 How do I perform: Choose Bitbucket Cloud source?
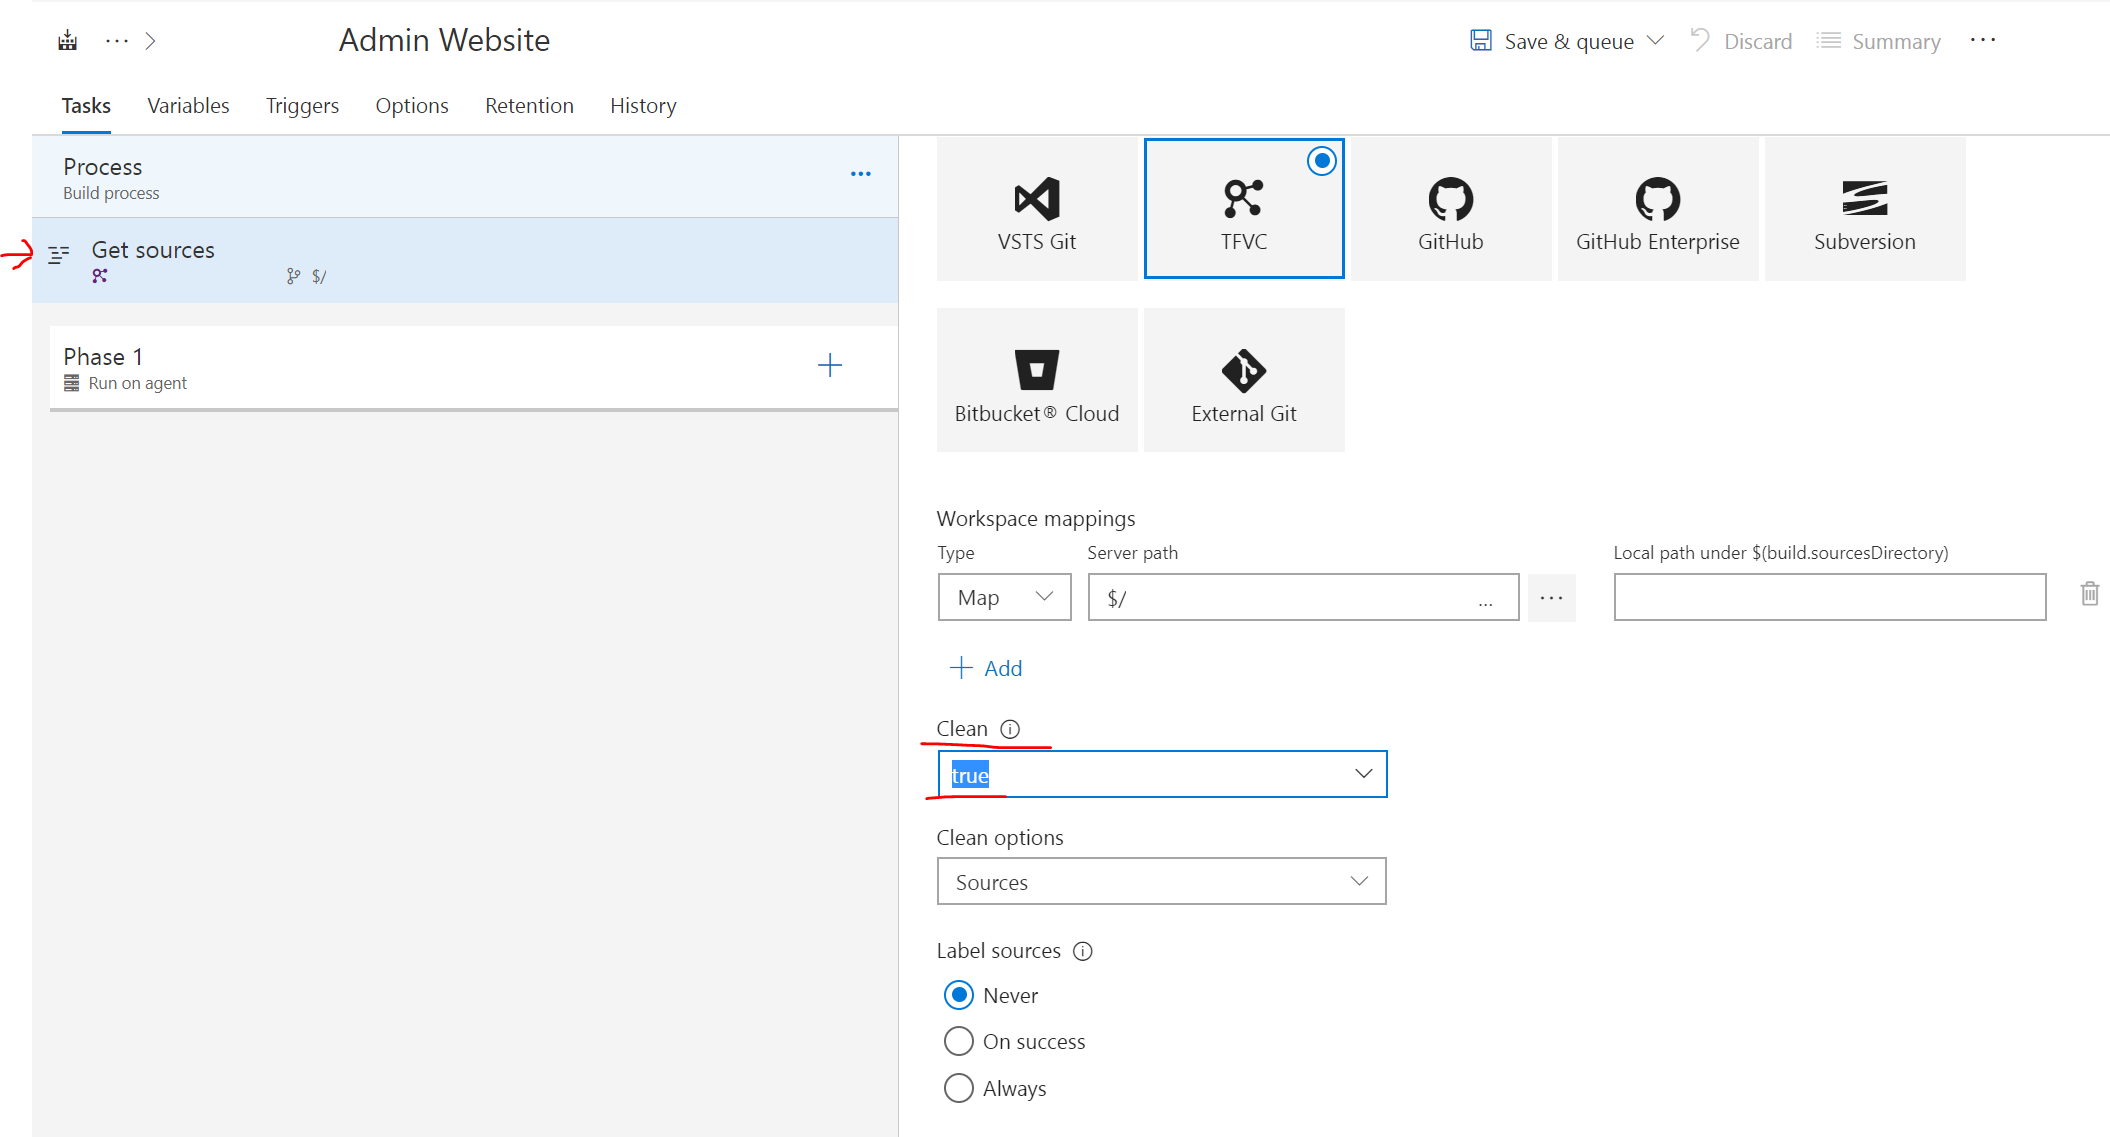click(1036, 380)
